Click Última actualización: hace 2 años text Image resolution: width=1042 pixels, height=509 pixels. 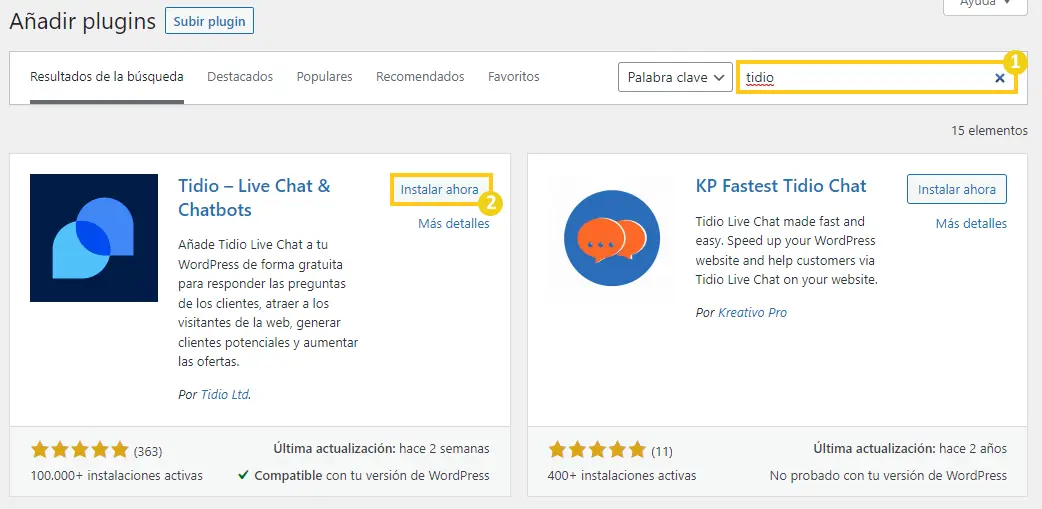pyautogui.click(x=910, y=449)
